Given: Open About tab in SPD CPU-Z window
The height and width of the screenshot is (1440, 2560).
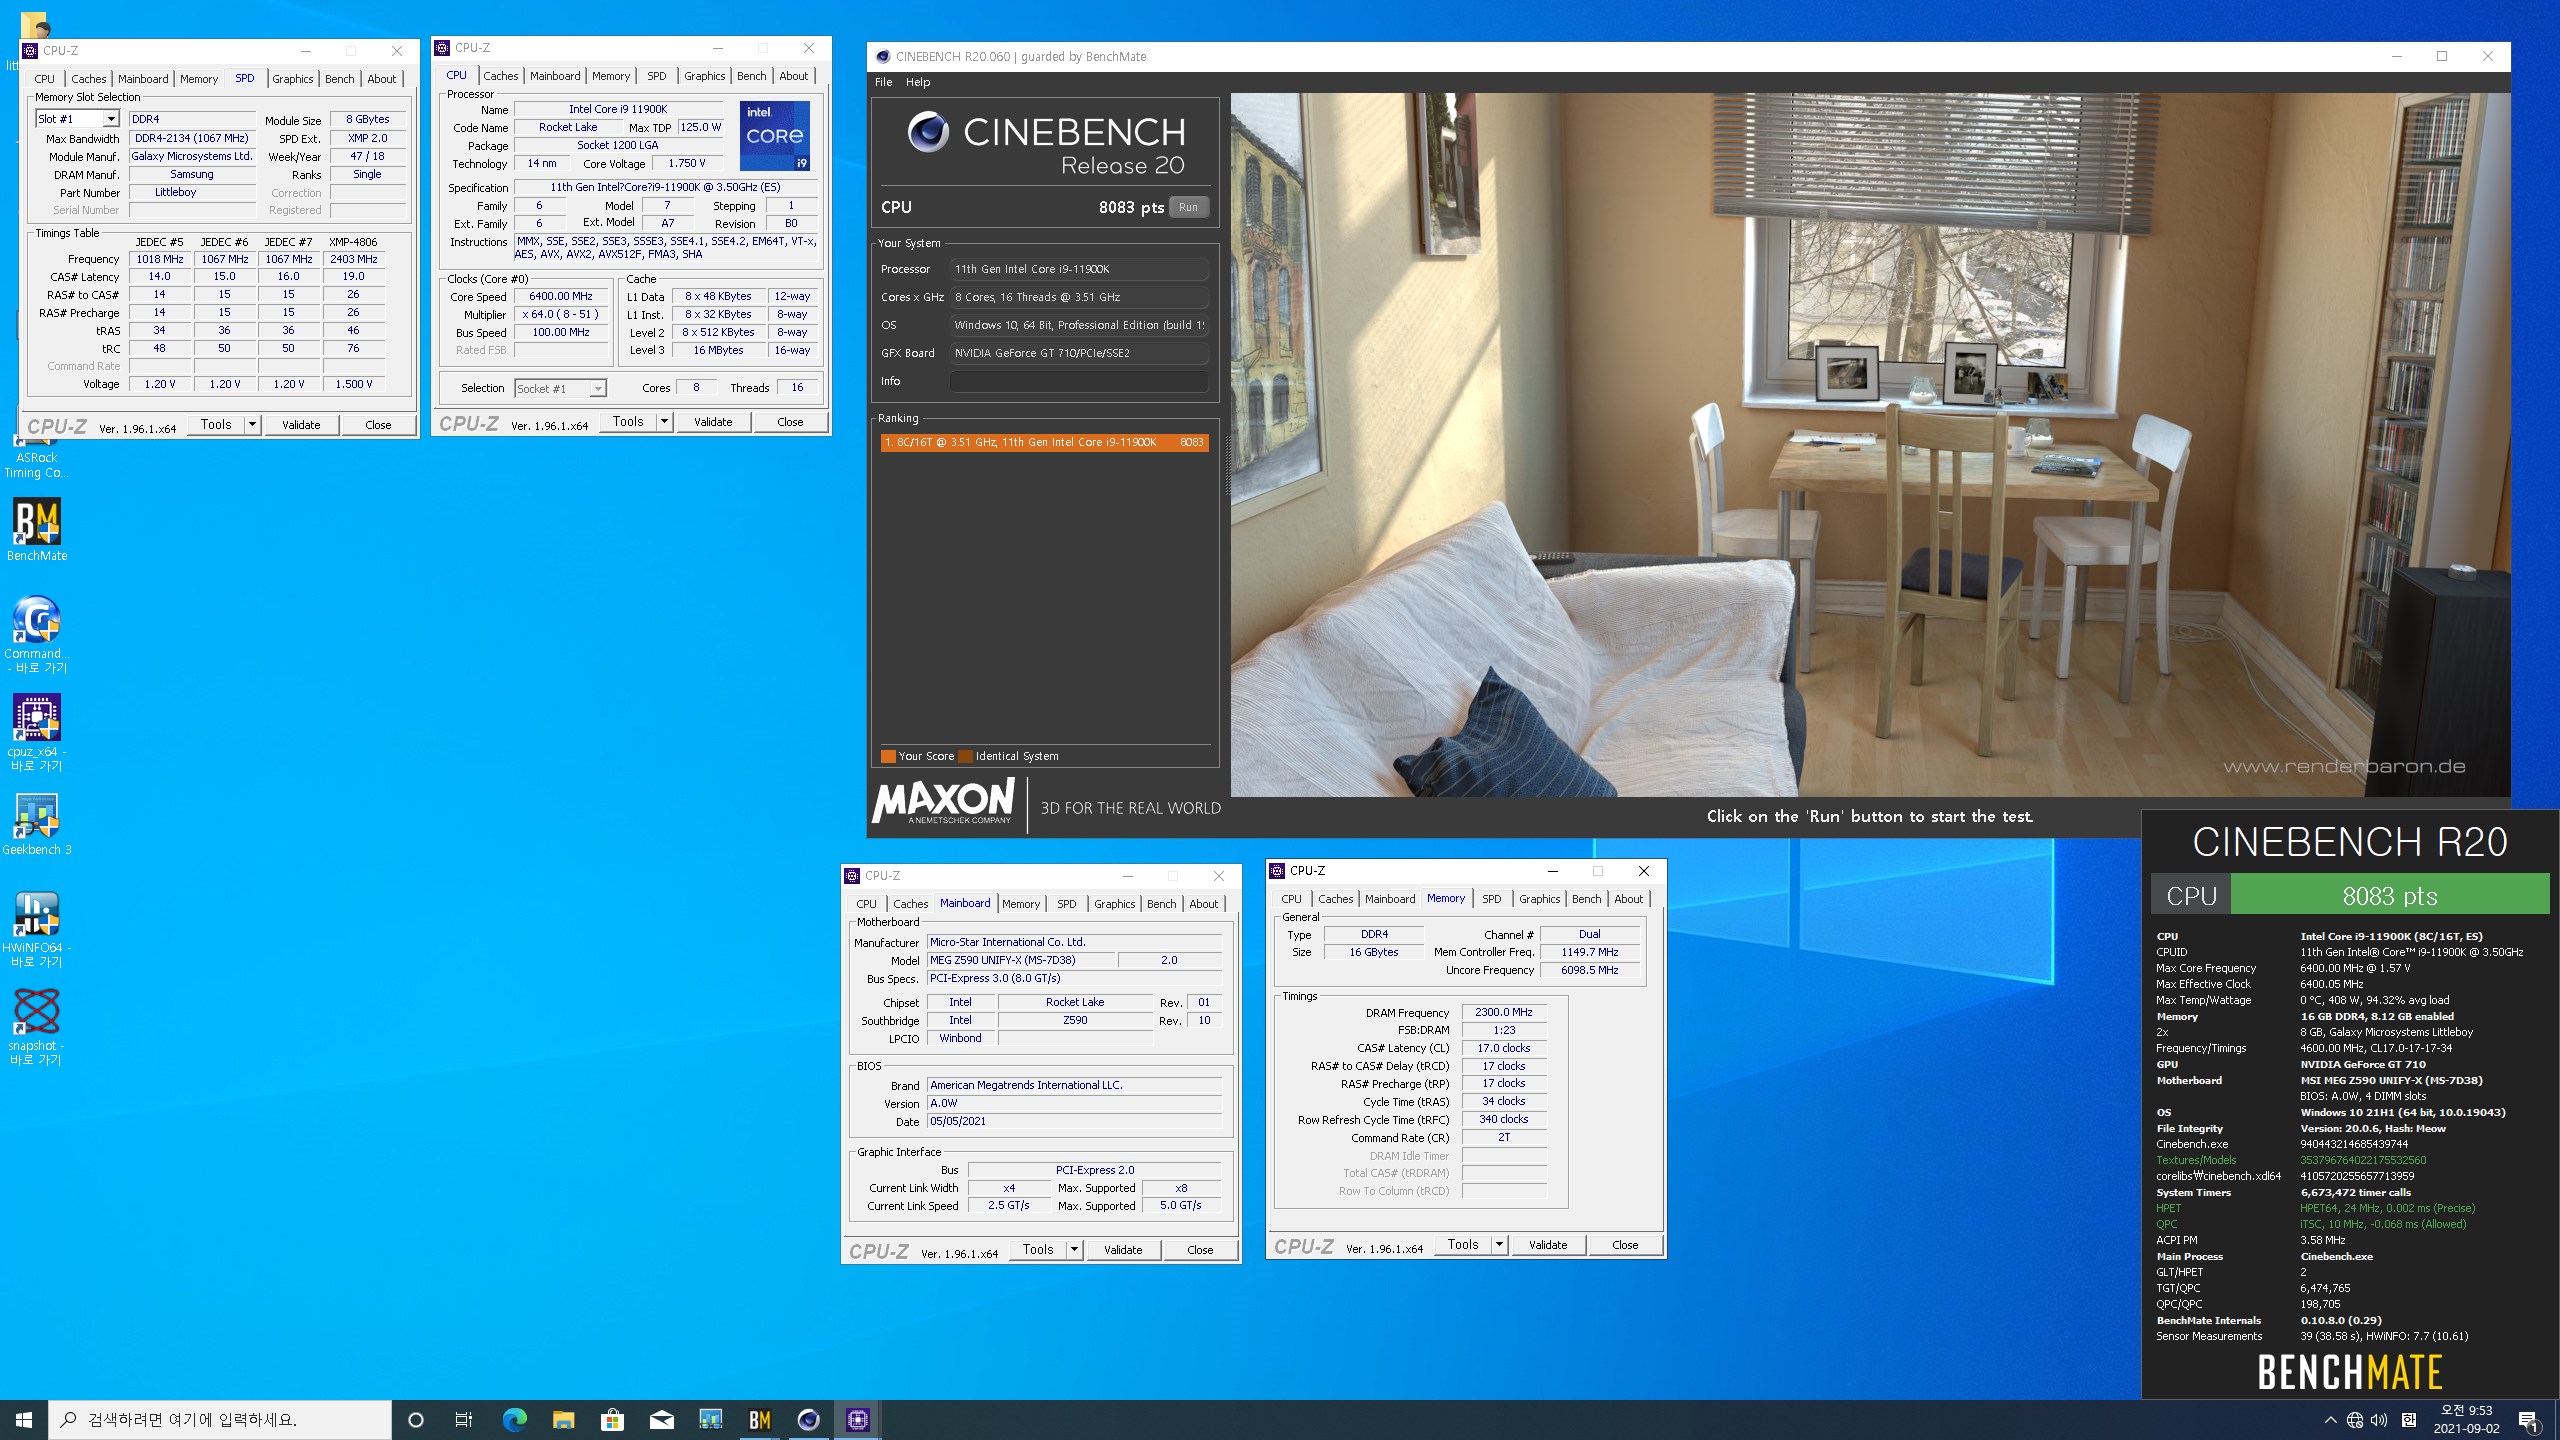Looking at the screenshot, I should (x=381, y=79).
